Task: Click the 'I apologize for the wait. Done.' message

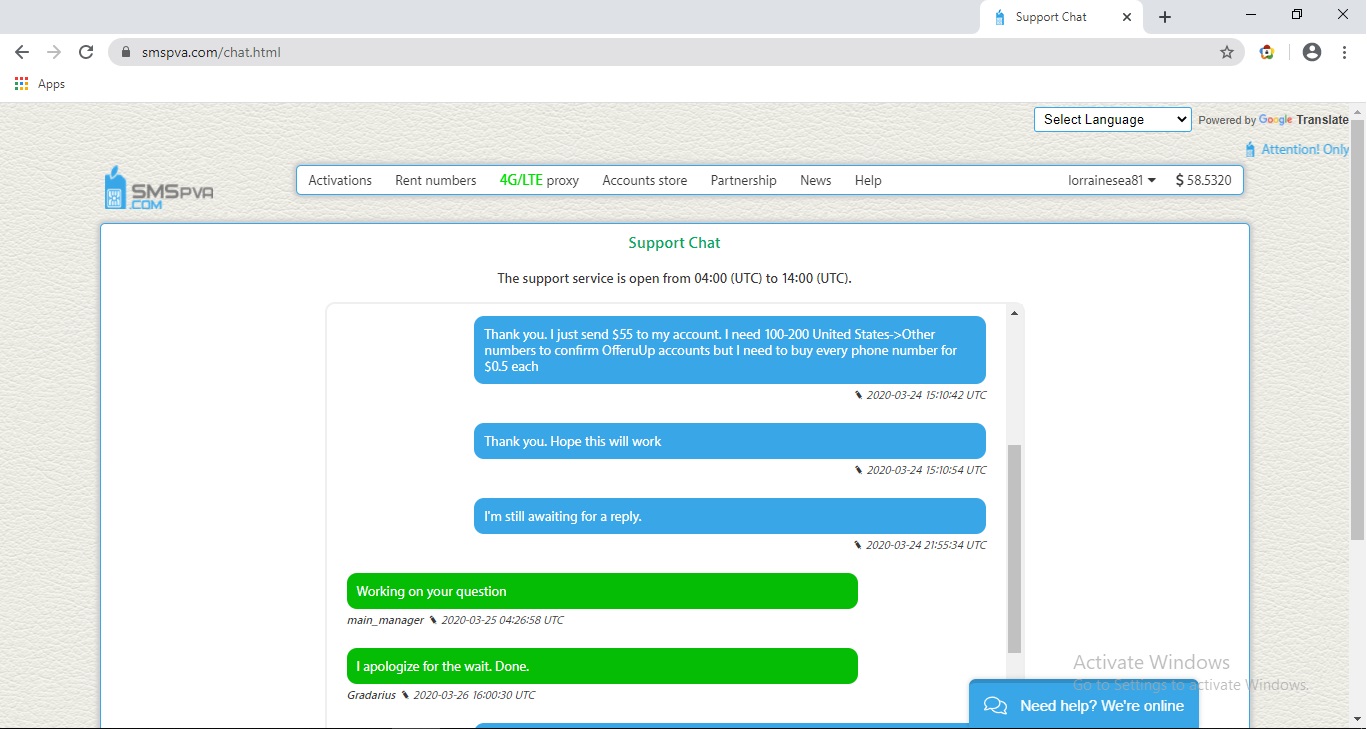Action: click(x=602, y=666)
